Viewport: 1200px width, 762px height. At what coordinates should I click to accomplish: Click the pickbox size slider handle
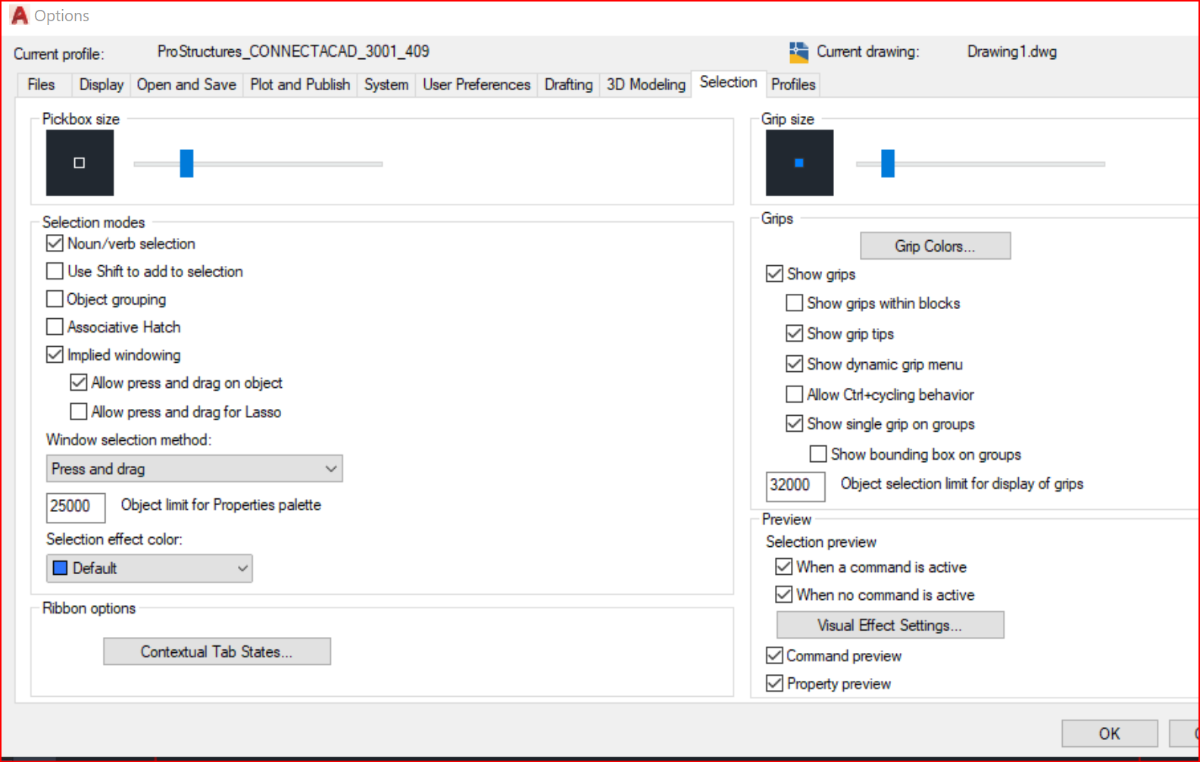[186, 163]
